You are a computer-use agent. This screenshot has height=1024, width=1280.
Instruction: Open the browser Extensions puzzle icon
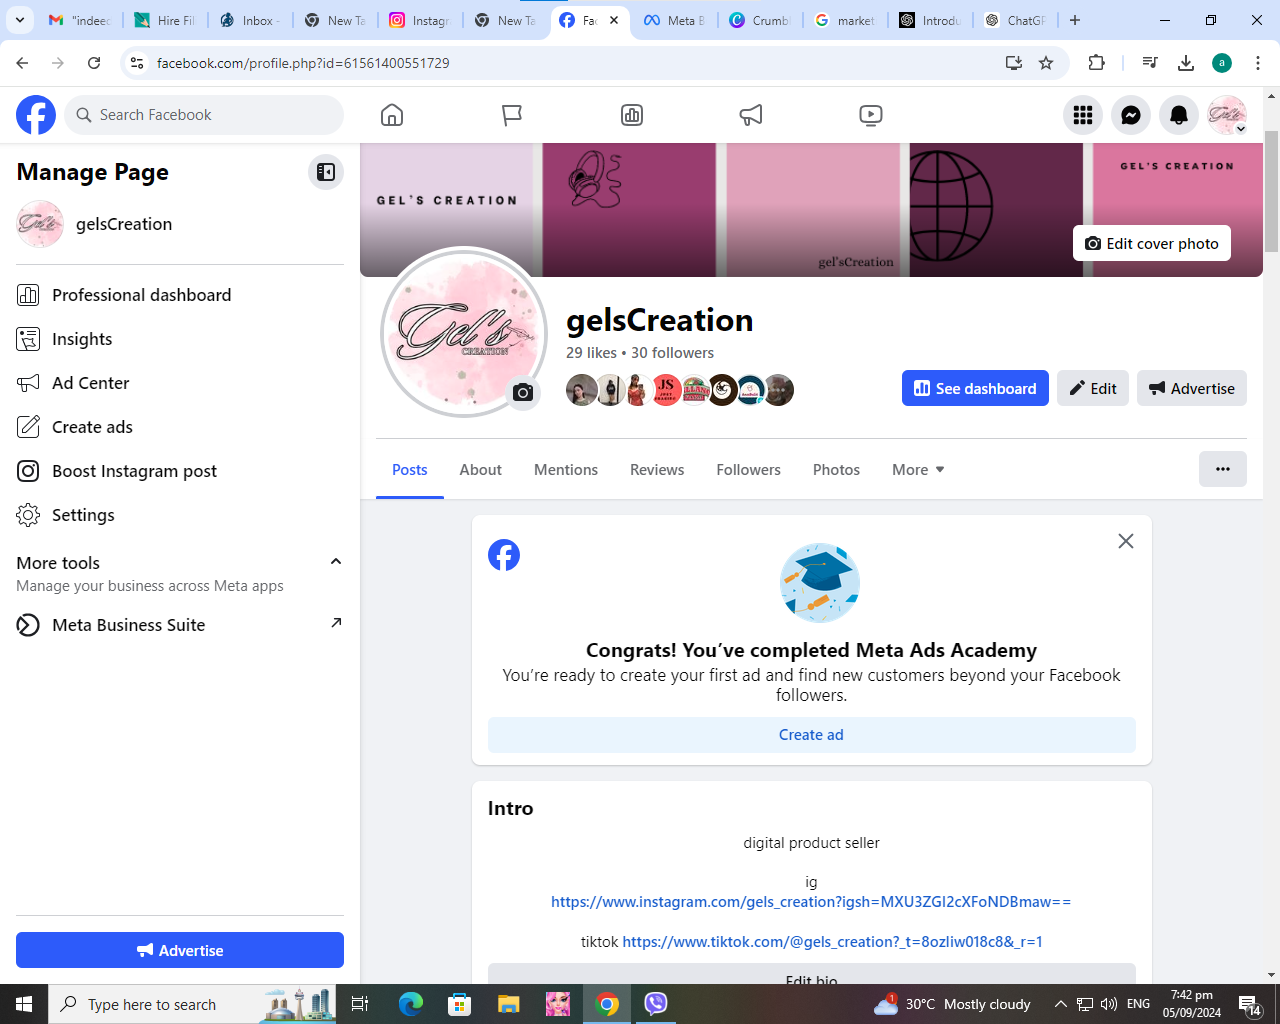click(x=1097, y=63)
